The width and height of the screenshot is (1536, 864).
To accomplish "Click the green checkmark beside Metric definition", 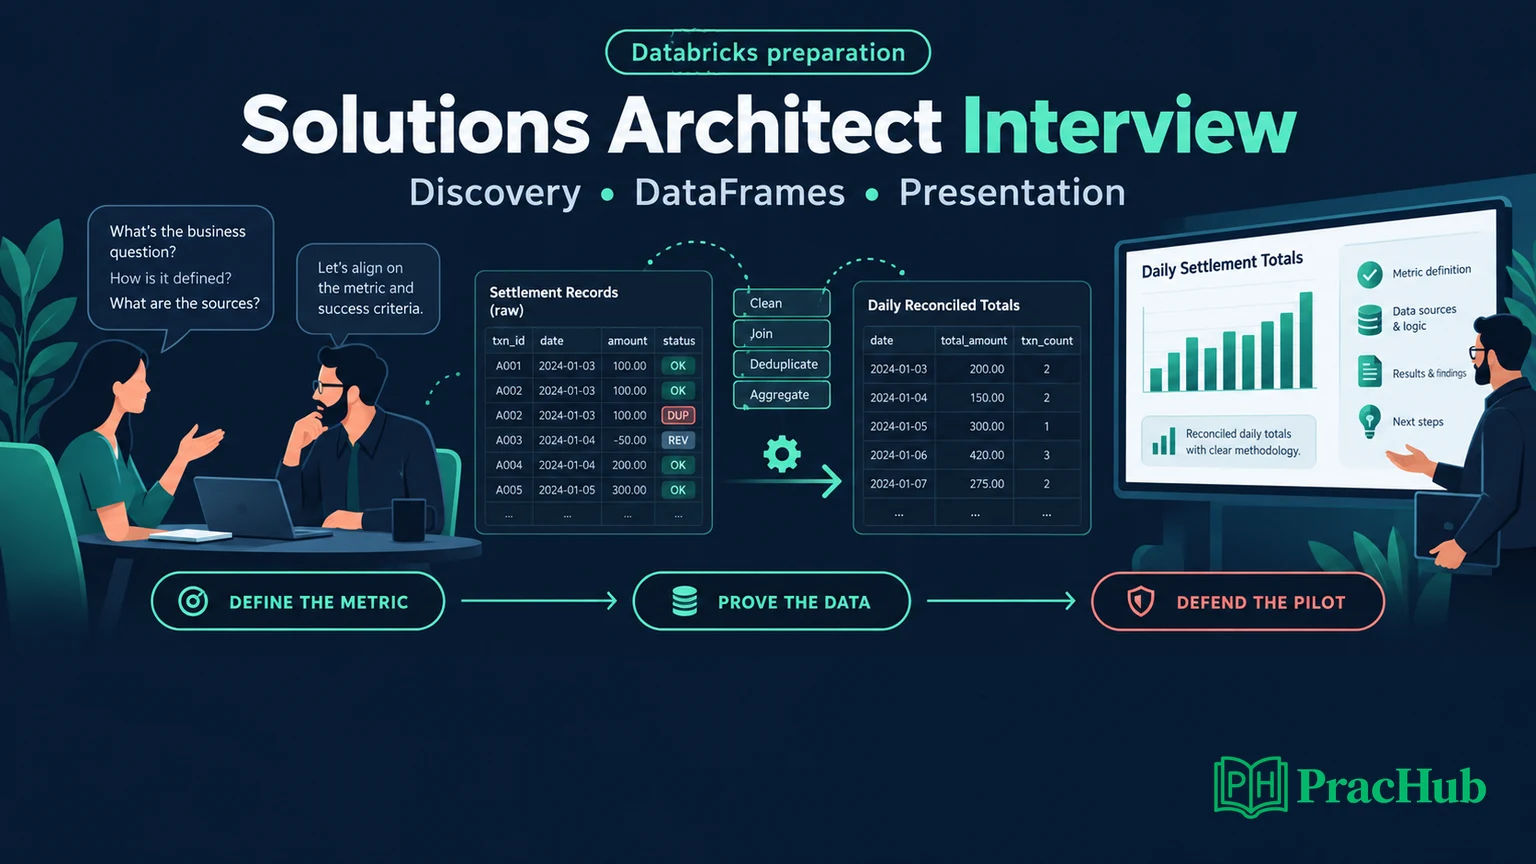I will (x=1370, y=274).
